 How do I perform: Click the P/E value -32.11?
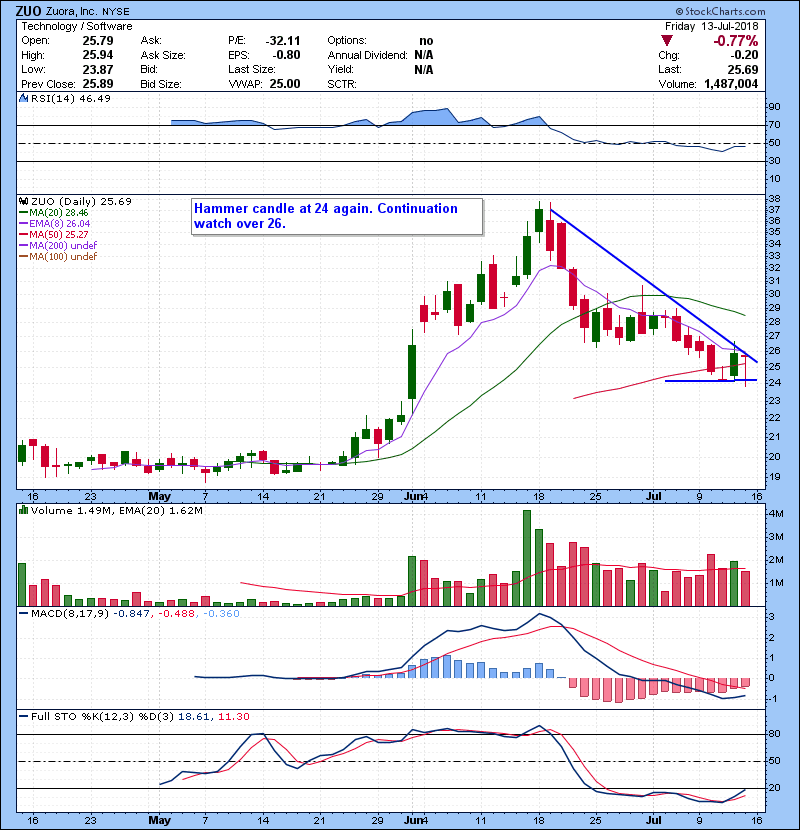coord(283,41)
